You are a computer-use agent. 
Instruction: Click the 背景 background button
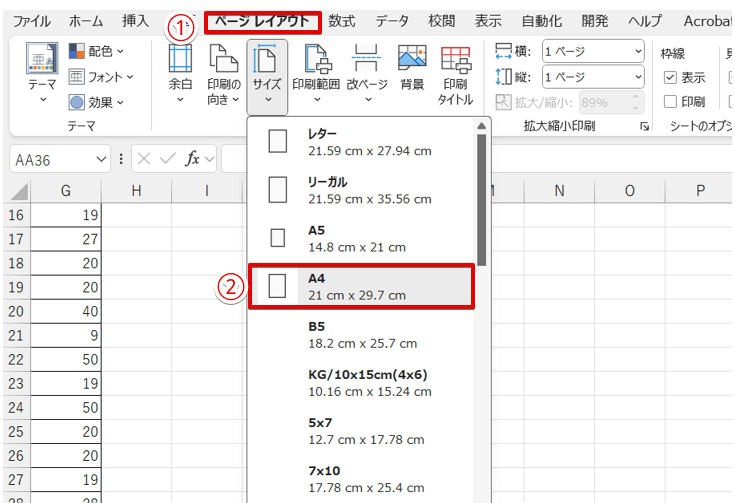click(x=412, y=69)
